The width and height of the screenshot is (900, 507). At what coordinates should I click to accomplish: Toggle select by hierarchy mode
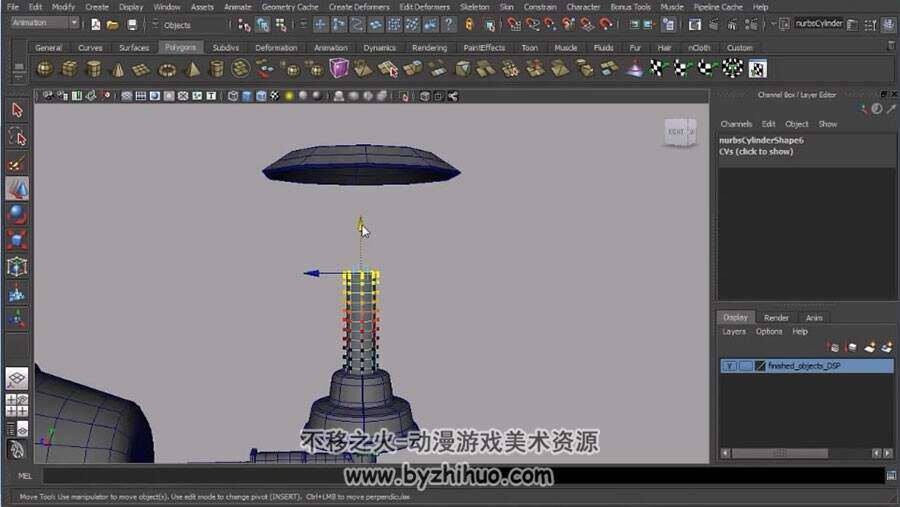(244, 25)
